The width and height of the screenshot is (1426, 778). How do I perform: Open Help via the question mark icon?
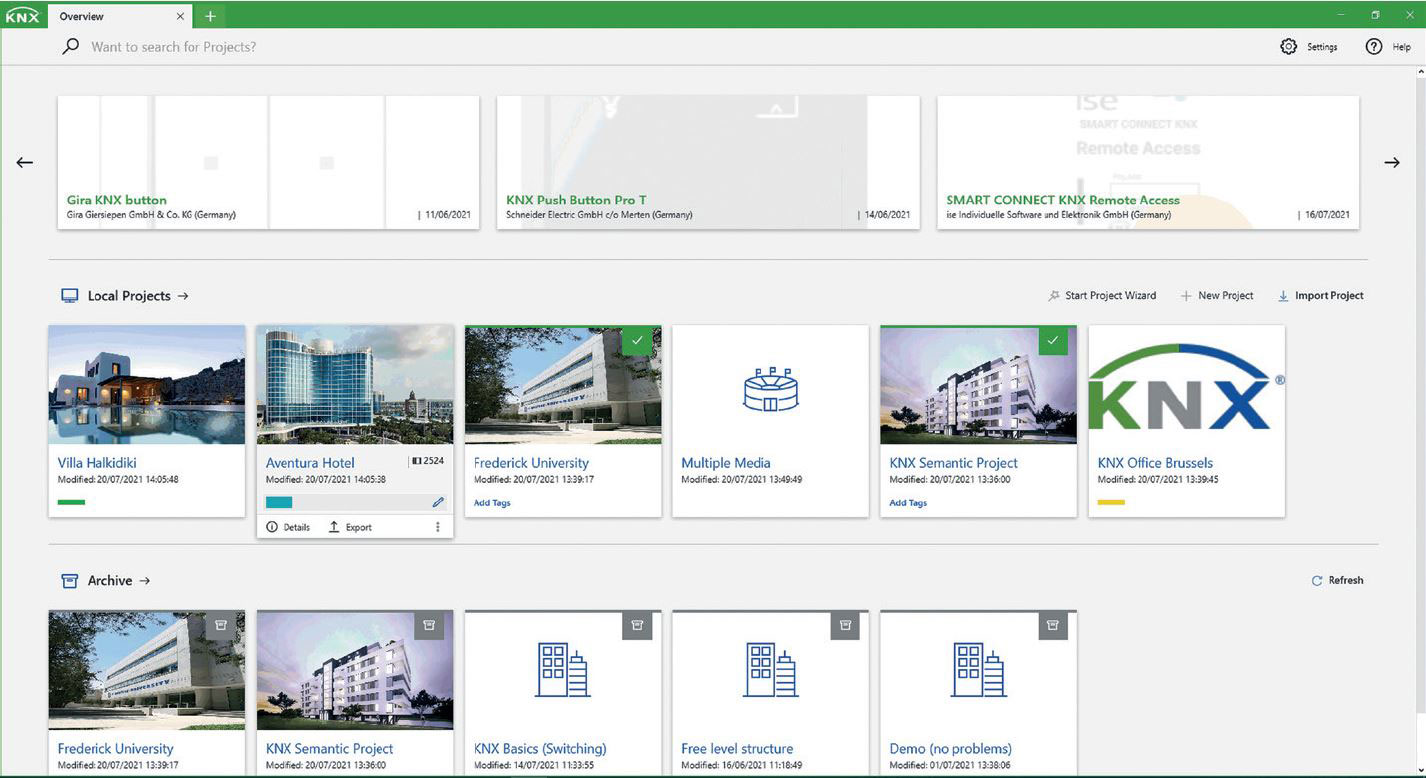coord(1373,47)
